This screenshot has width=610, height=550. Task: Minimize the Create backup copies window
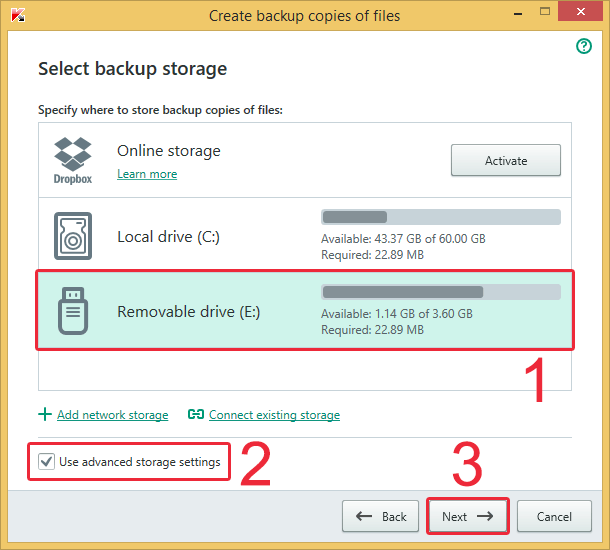pos(518,14)
